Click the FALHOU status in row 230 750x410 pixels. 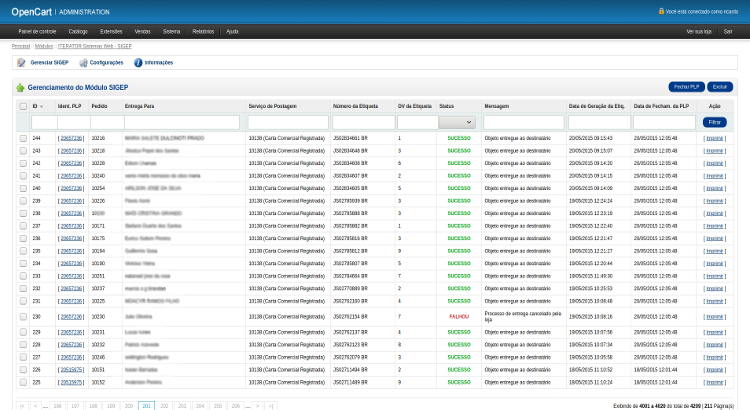point(459,317)
